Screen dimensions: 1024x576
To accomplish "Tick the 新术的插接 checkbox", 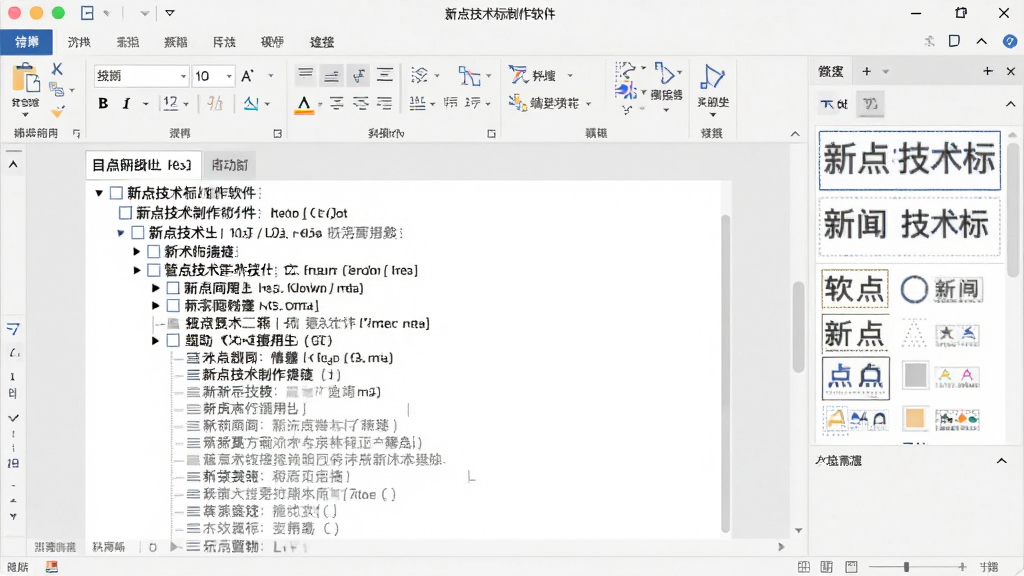I will click(x=154, y=251).
